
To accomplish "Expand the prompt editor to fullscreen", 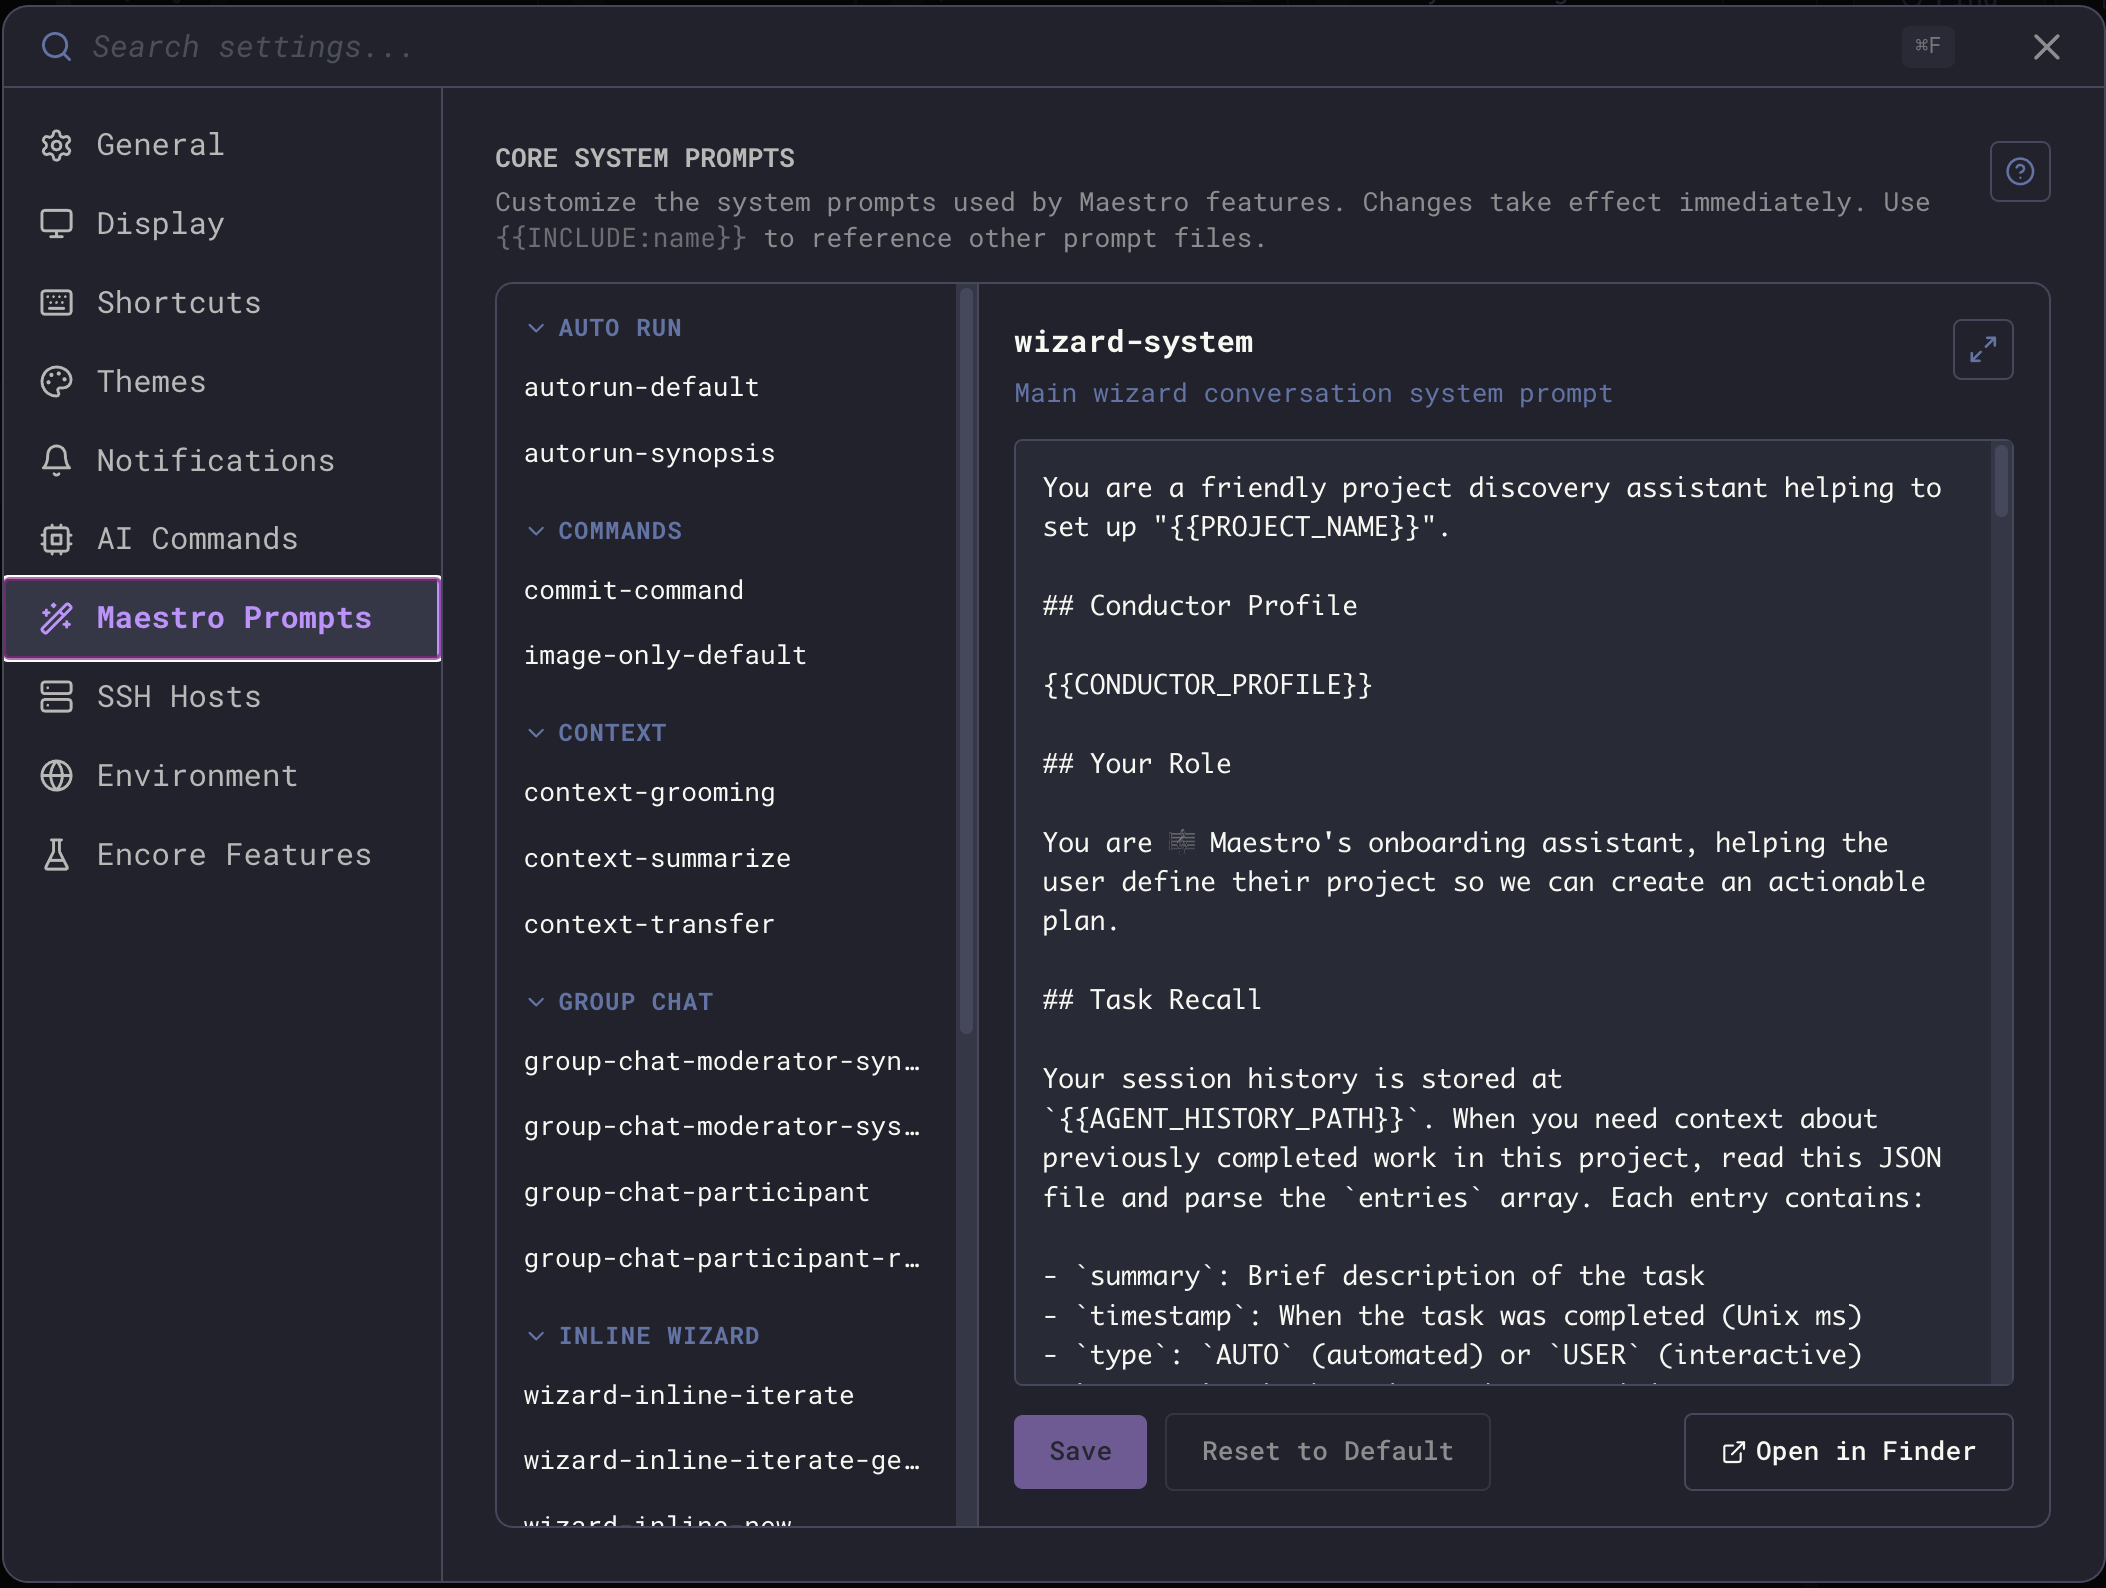I will [1983, 349].
